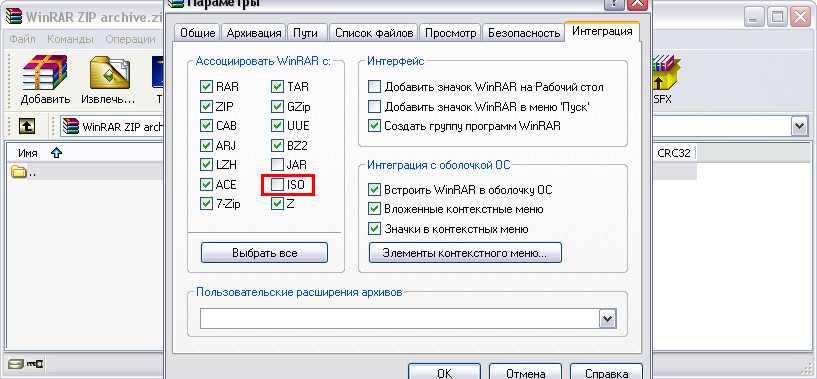Screen dimensions: 817x379
Task: Switch to the Пути tab
Action: pos(307,33)
